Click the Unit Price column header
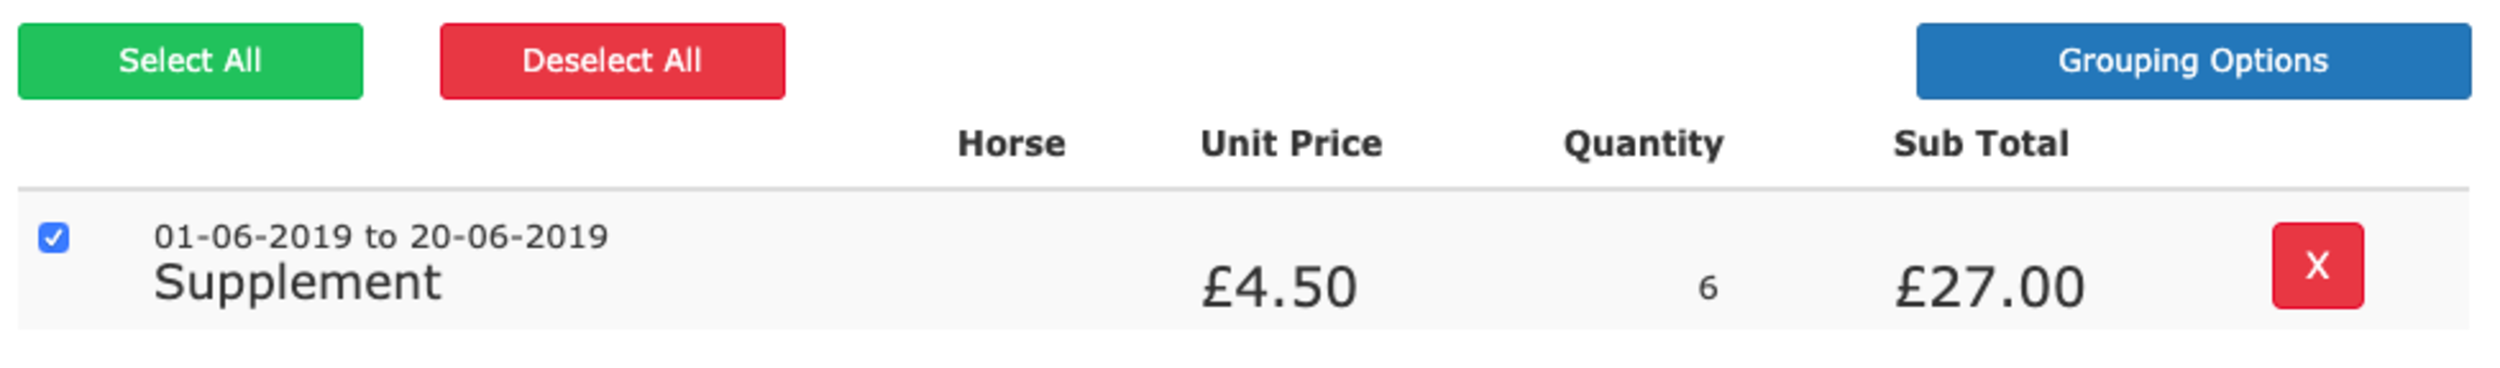 click(1291, 144)
